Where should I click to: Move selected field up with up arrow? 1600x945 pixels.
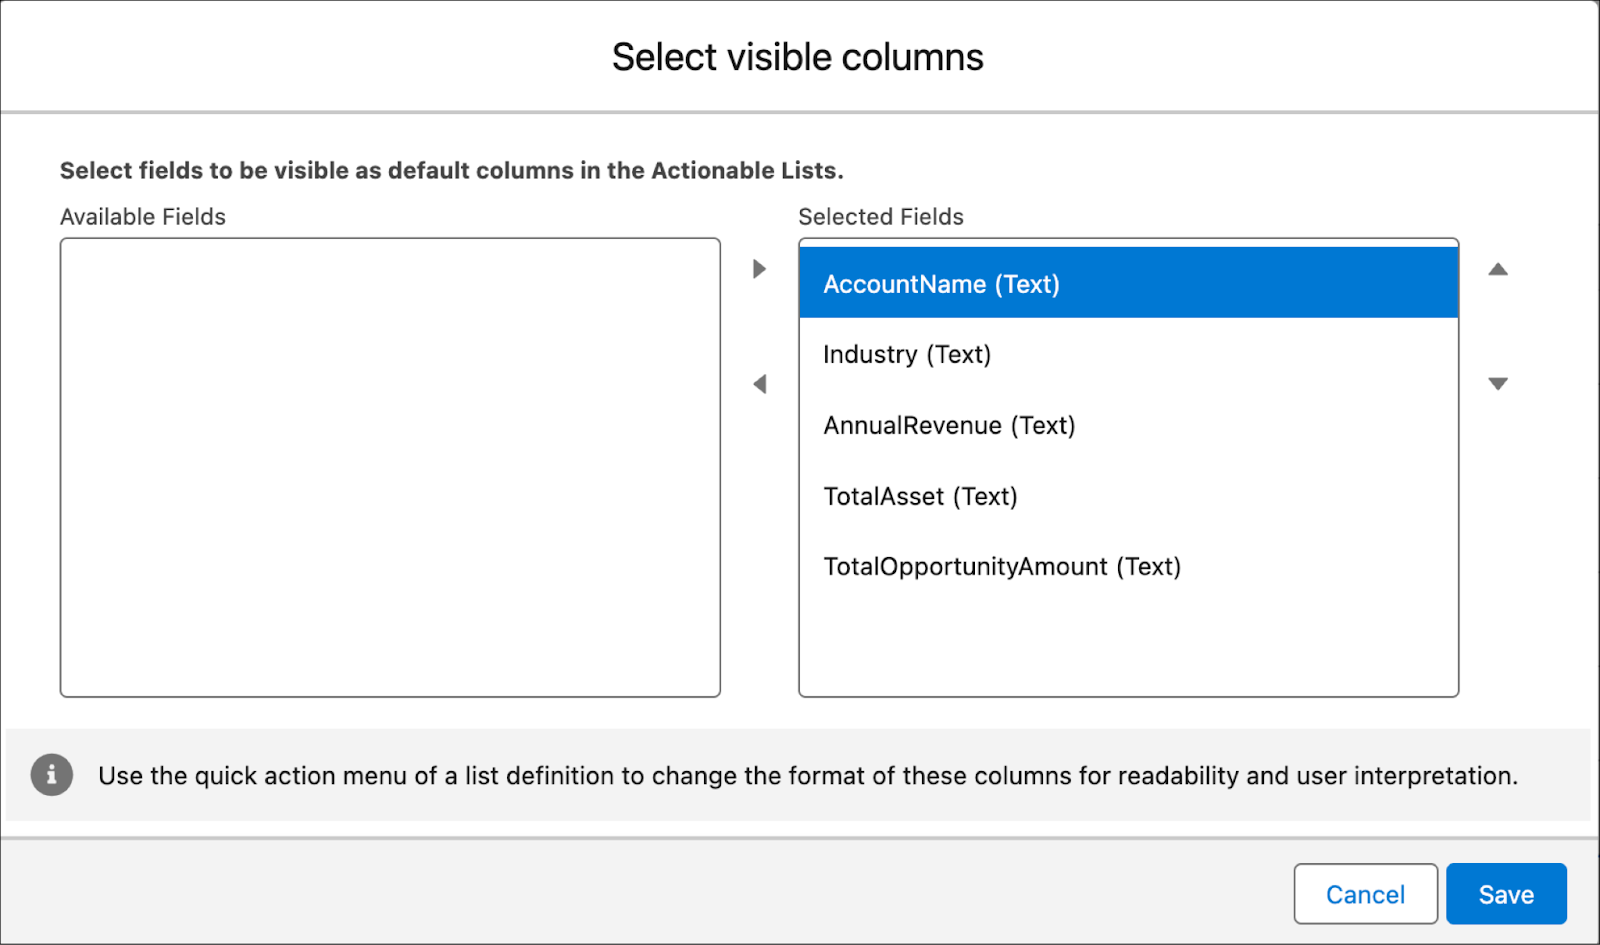point(1497,269)
